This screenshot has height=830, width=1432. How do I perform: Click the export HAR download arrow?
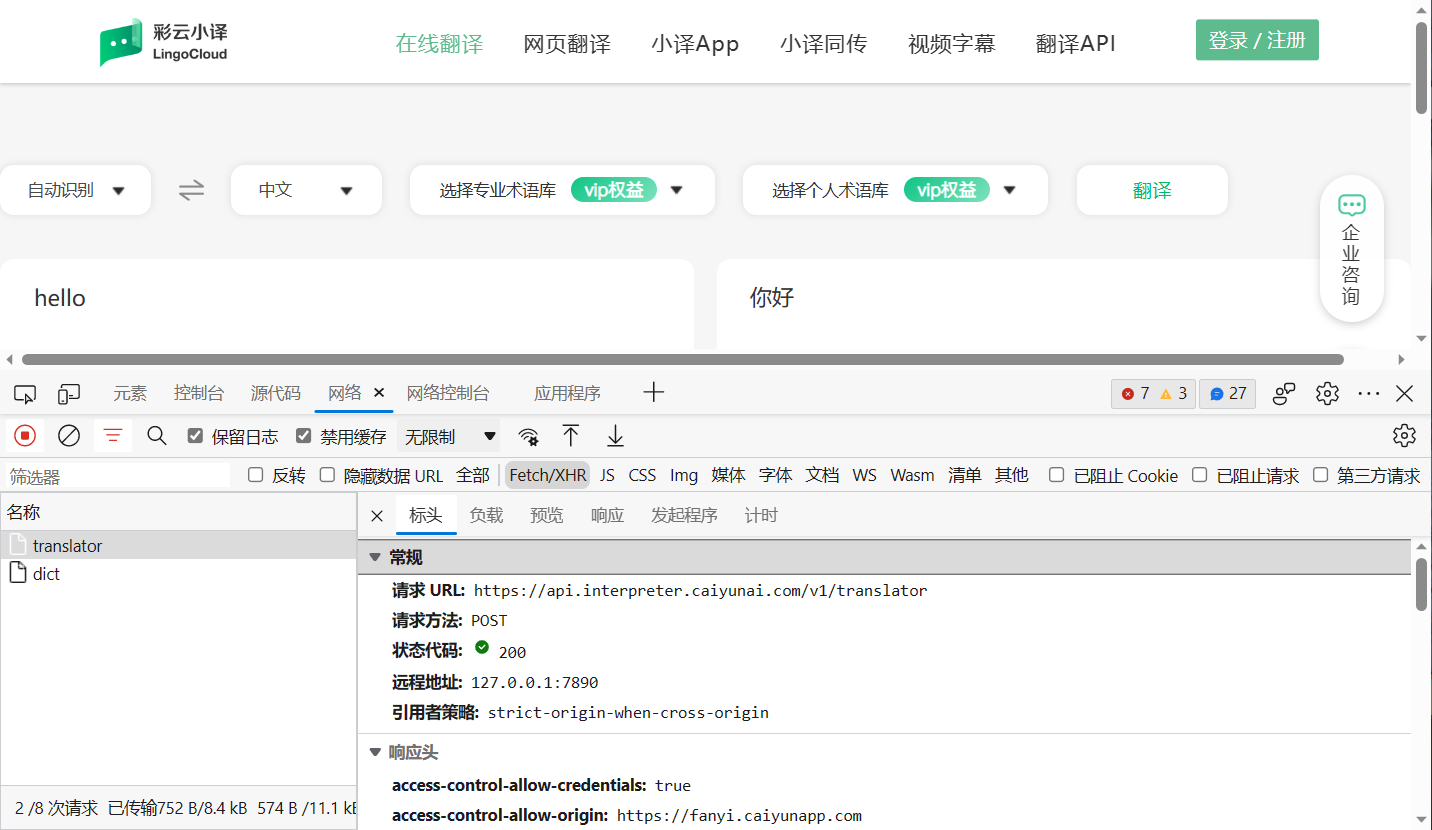pos(616,435)
